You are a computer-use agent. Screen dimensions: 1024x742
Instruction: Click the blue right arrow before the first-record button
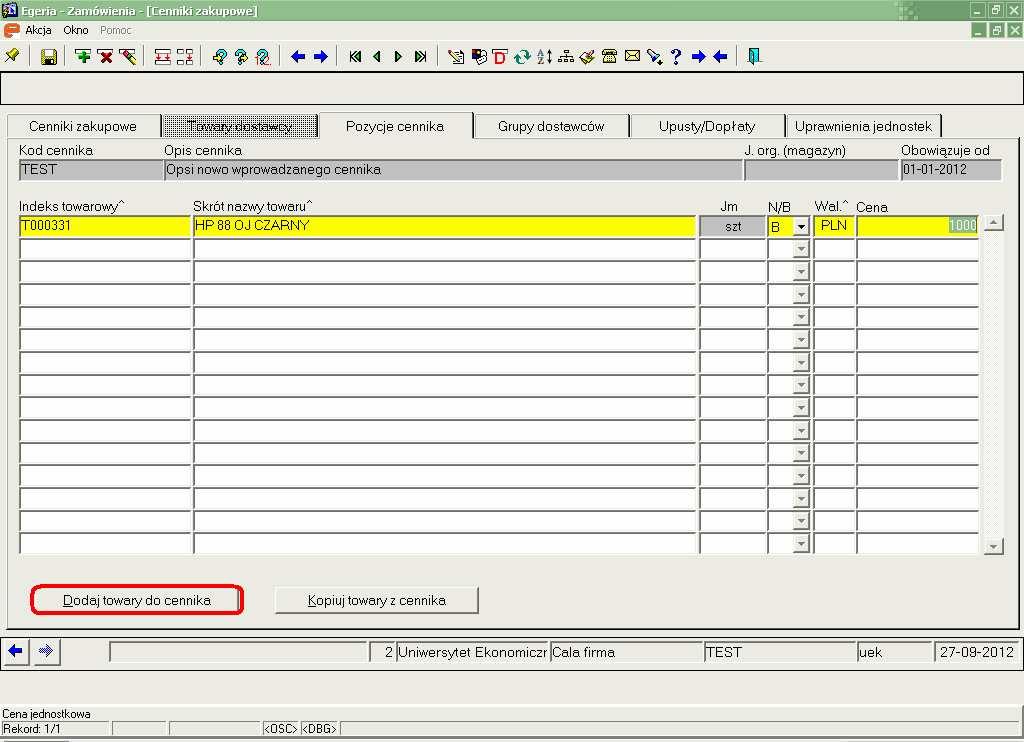coord(320,57)
